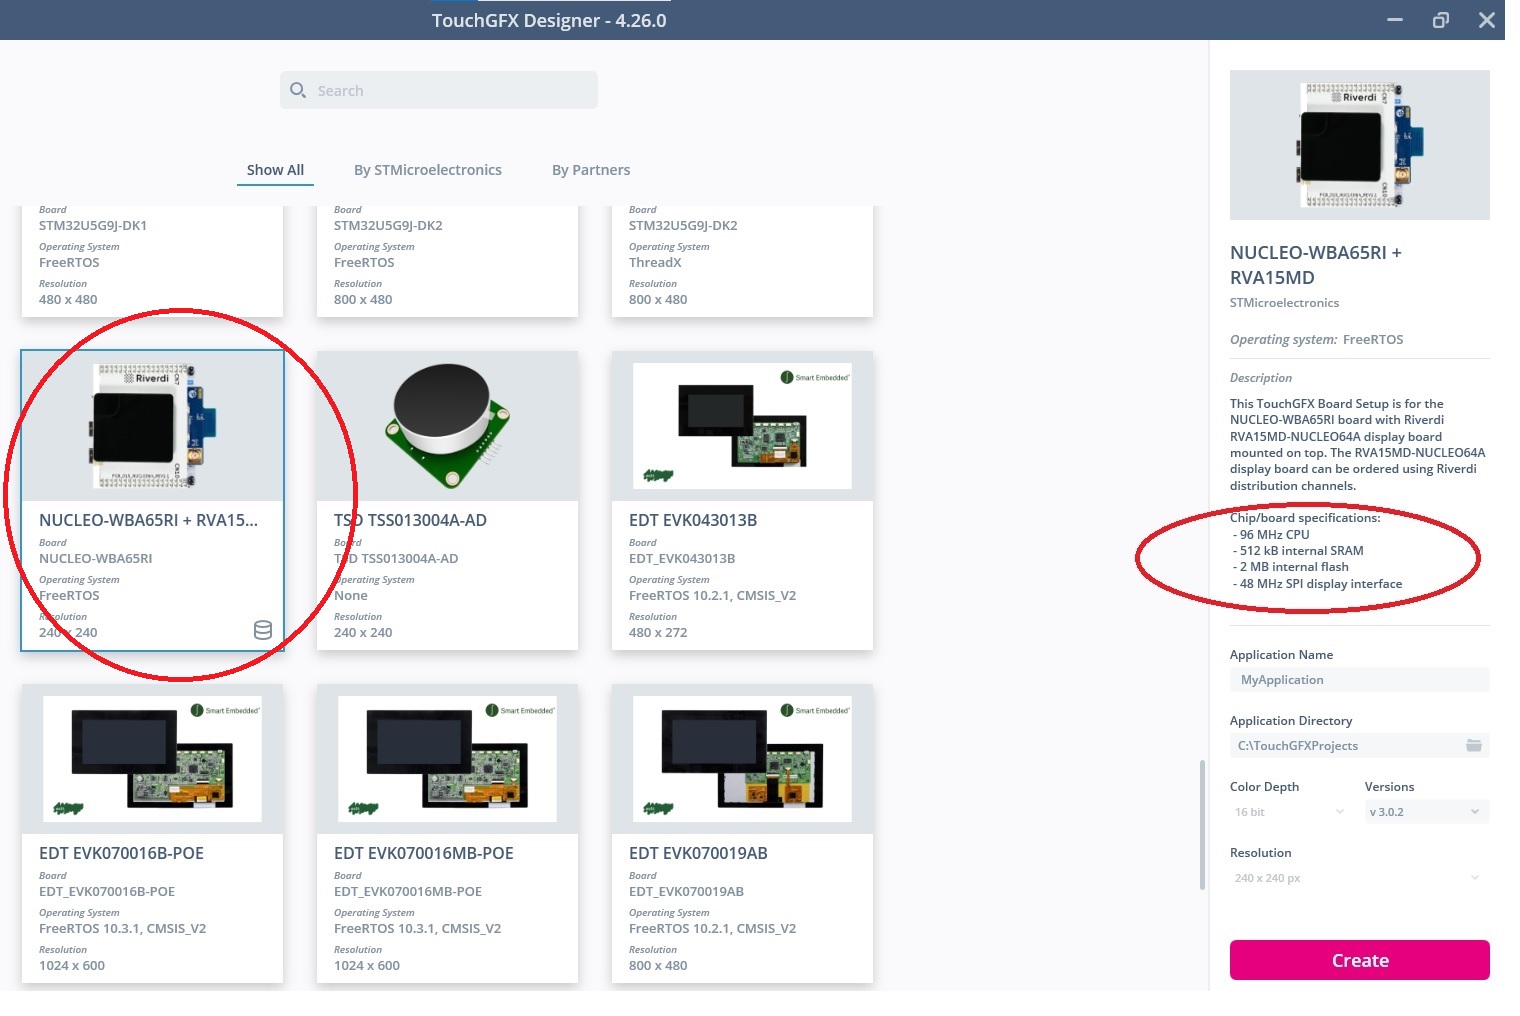Viewport: 1520px width, 1016px height.
Task: Click the NUCLEO-WBA65RI preview image in right panel
Action: (1359, 144)
